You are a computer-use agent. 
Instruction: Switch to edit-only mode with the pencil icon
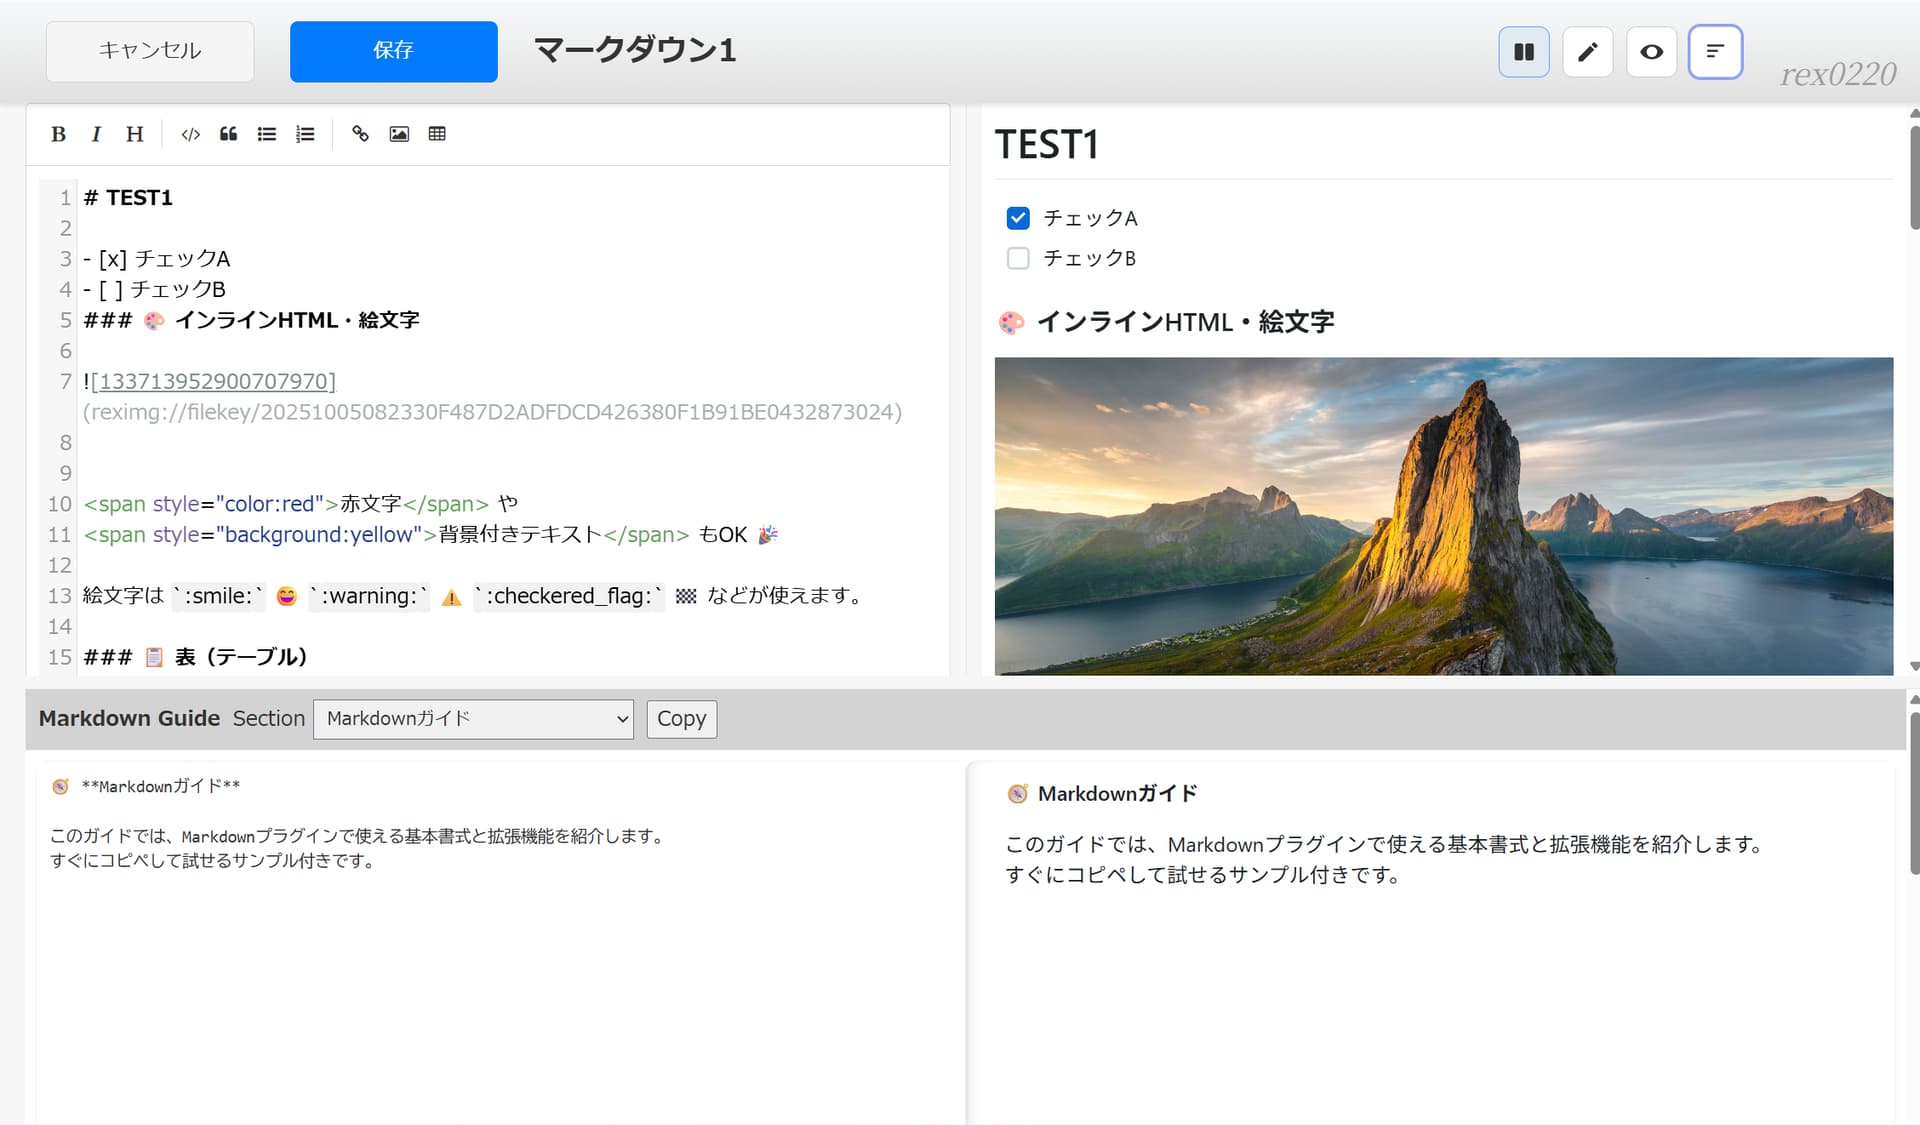[1587, 52]
